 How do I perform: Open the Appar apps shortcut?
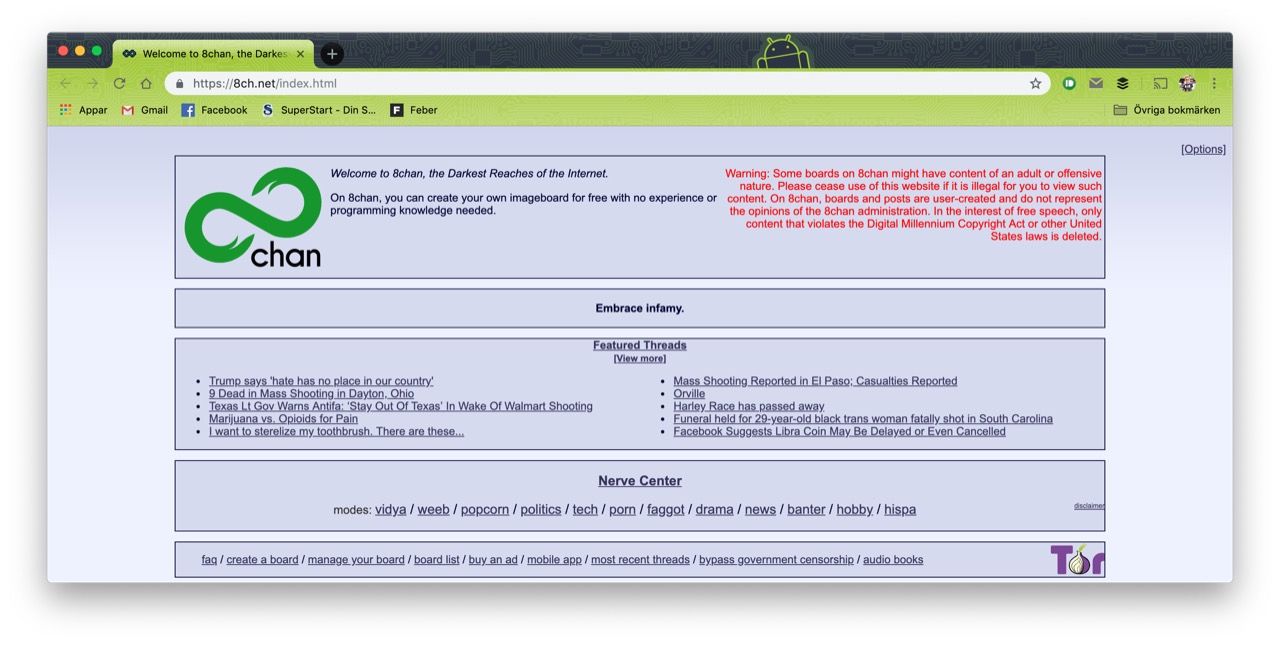[x=83, y=110]
